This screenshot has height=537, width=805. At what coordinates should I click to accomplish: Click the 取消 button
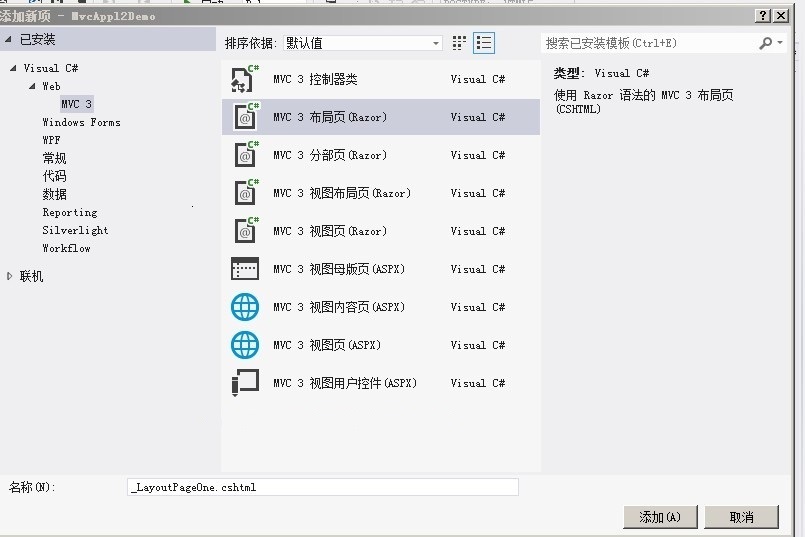(x=741, y=517)
